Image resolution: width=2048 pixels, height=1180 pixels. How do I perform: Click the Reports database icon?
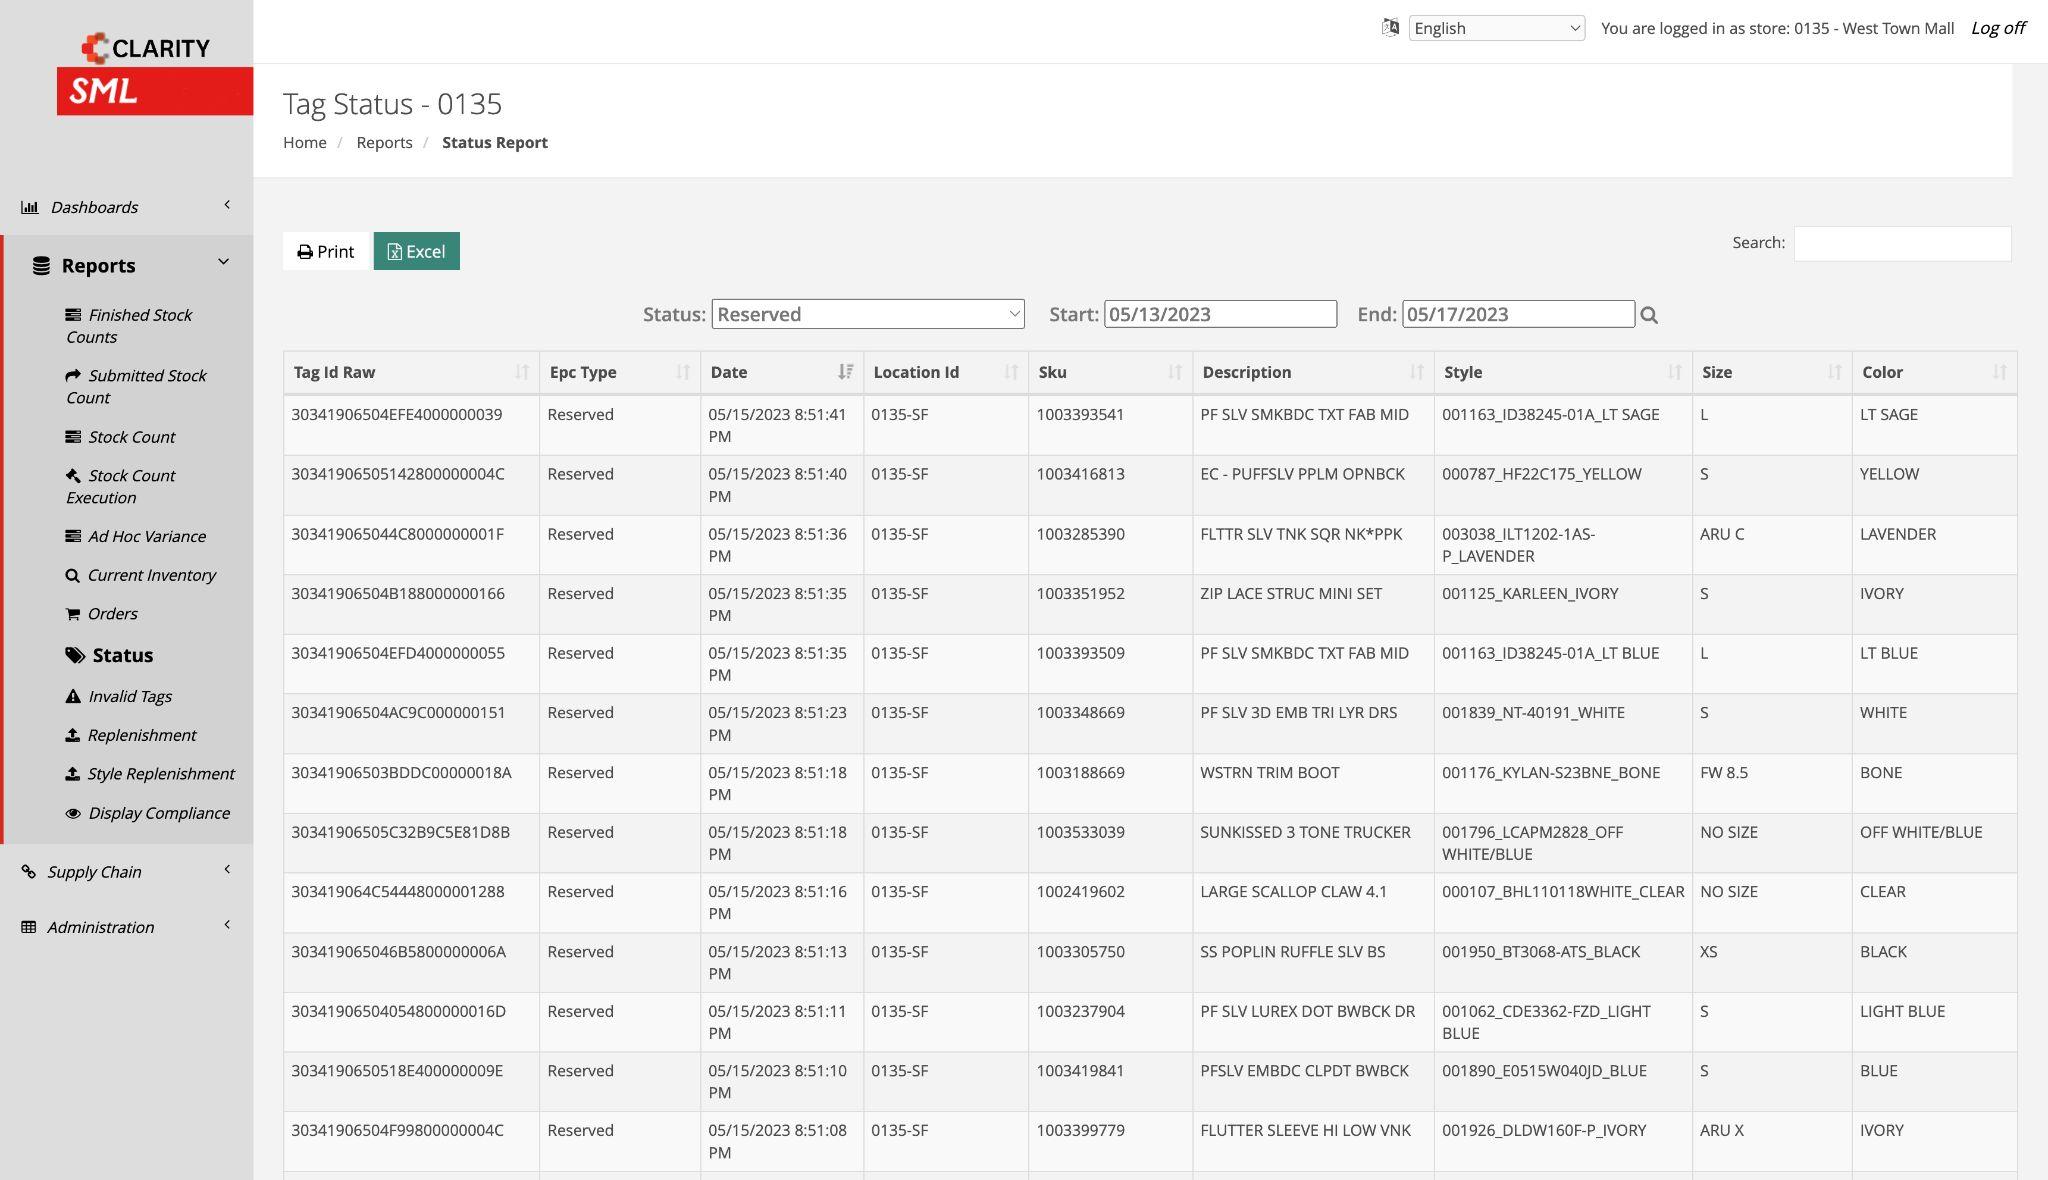(x=41, y=266)
